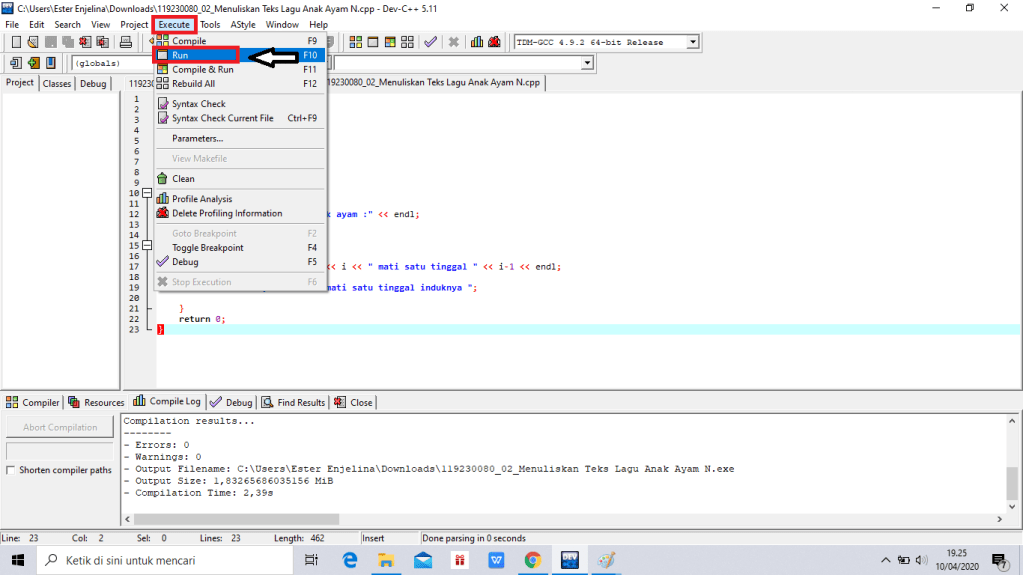Click the Profile Analysis chart toolbar icon

478,42
